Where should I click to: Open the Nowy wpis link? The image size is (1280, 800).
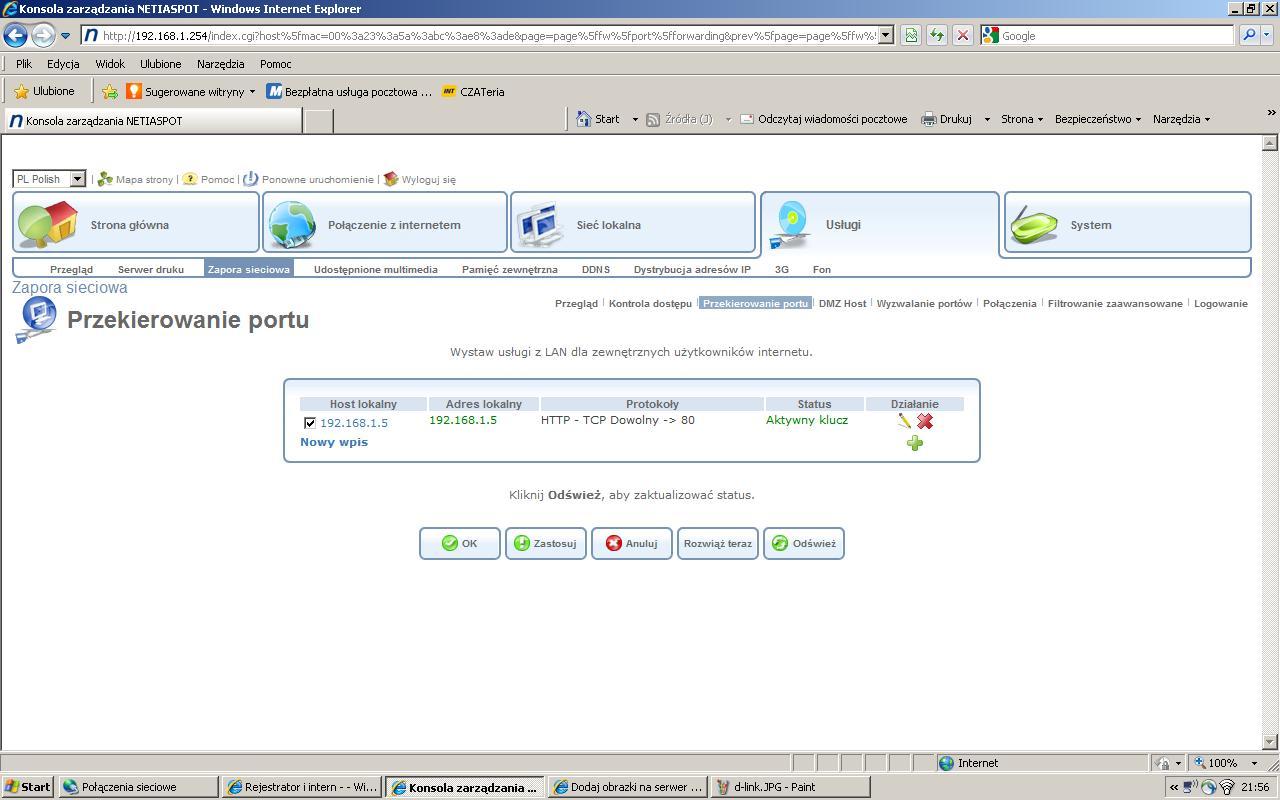click(x=334, y=441)
